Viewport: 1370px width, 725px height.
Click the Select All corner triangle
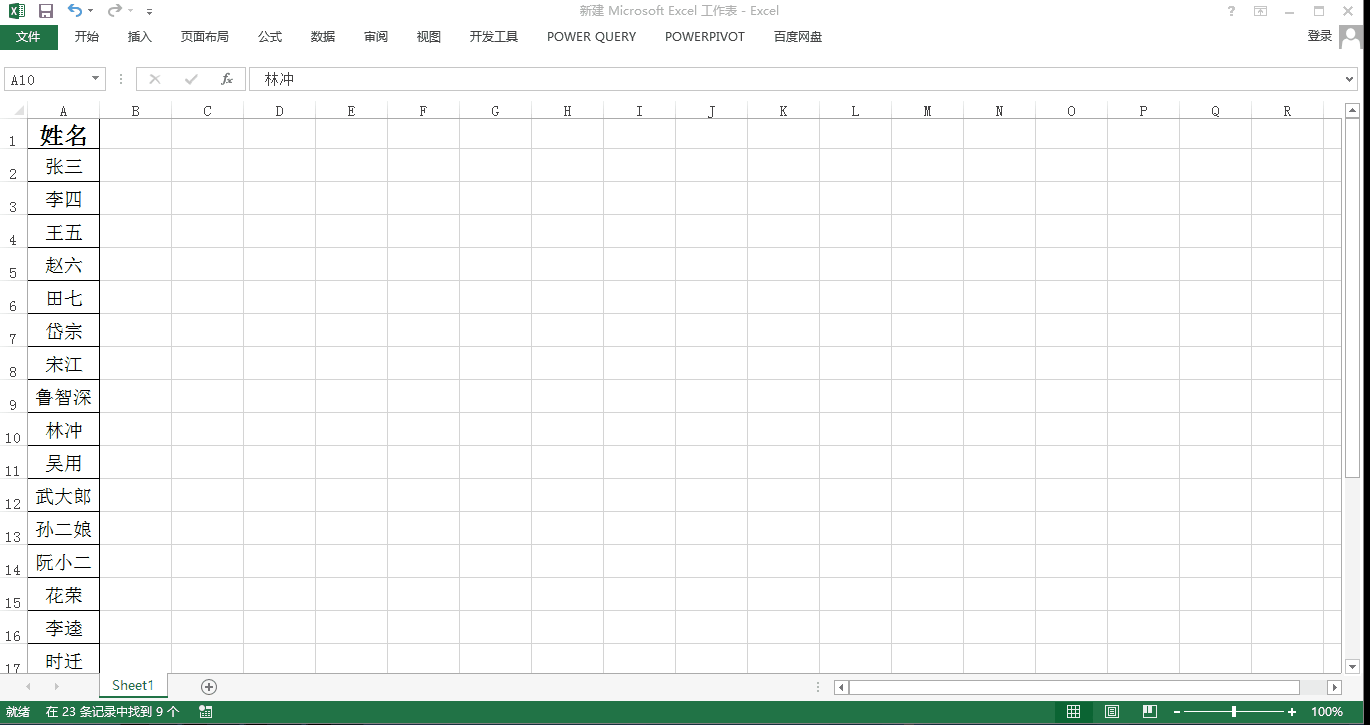pyautogui.click(x=18, y=111)
